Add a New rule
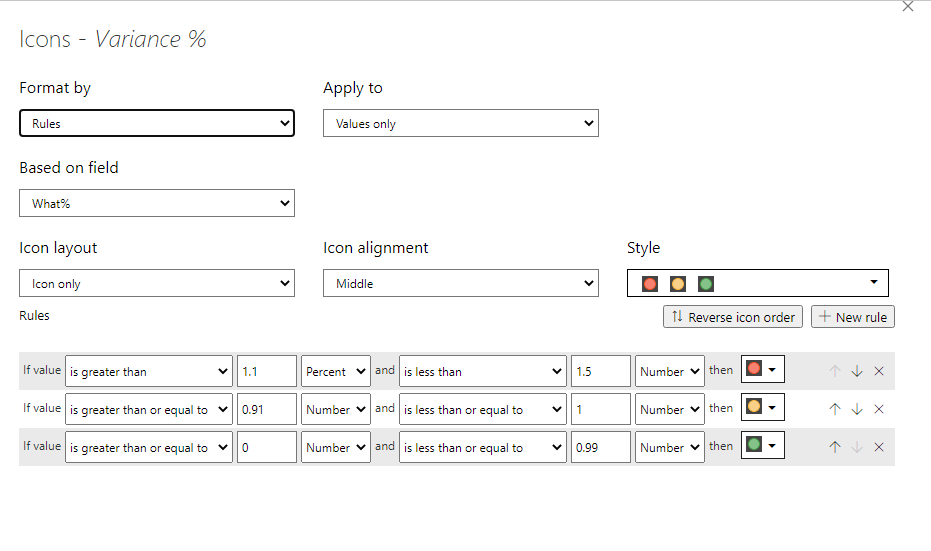 pyautogui.click(x=853, y=316)
